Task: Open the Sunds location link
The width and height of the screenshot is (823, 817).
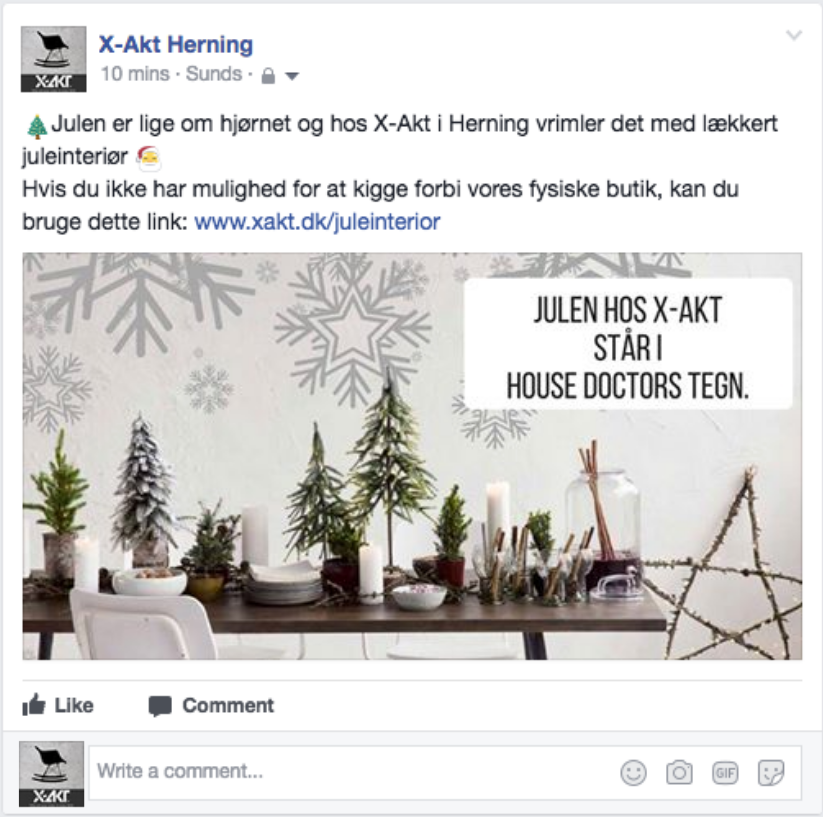Action: click(x=214, y=74)
